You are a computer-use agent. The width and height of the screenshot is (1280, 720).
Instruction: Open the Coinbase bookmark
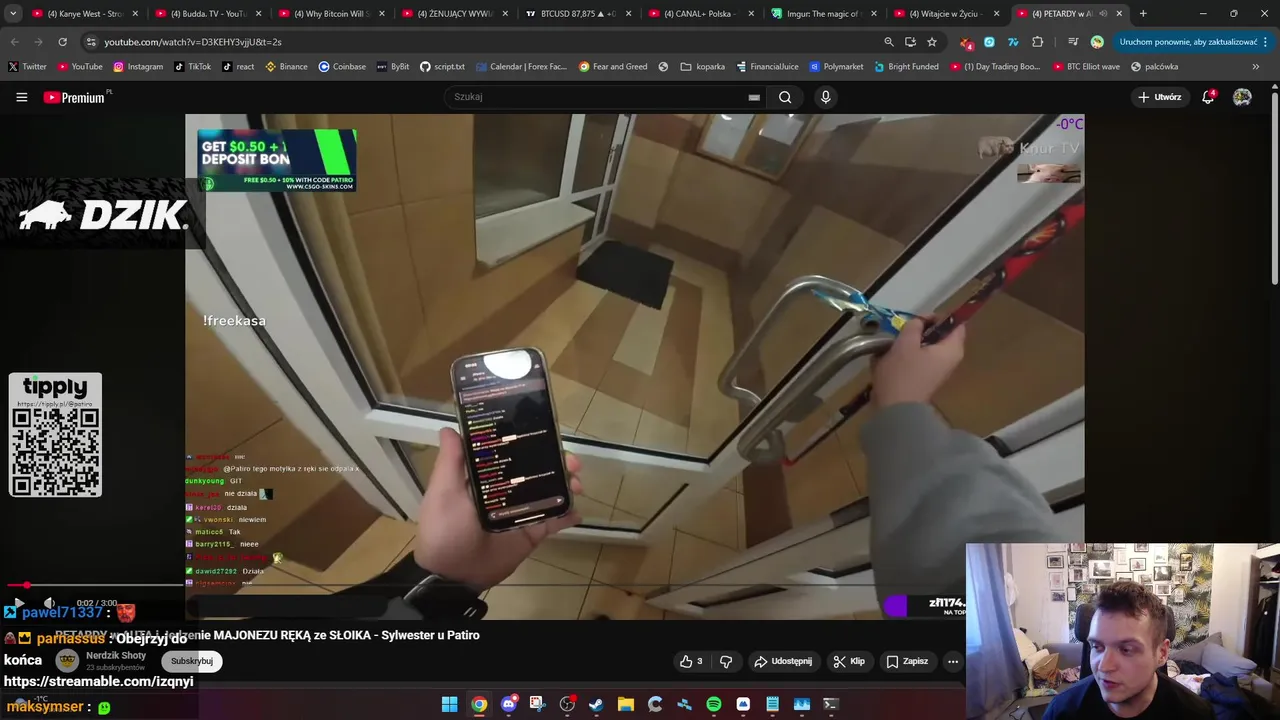point(342,67)
